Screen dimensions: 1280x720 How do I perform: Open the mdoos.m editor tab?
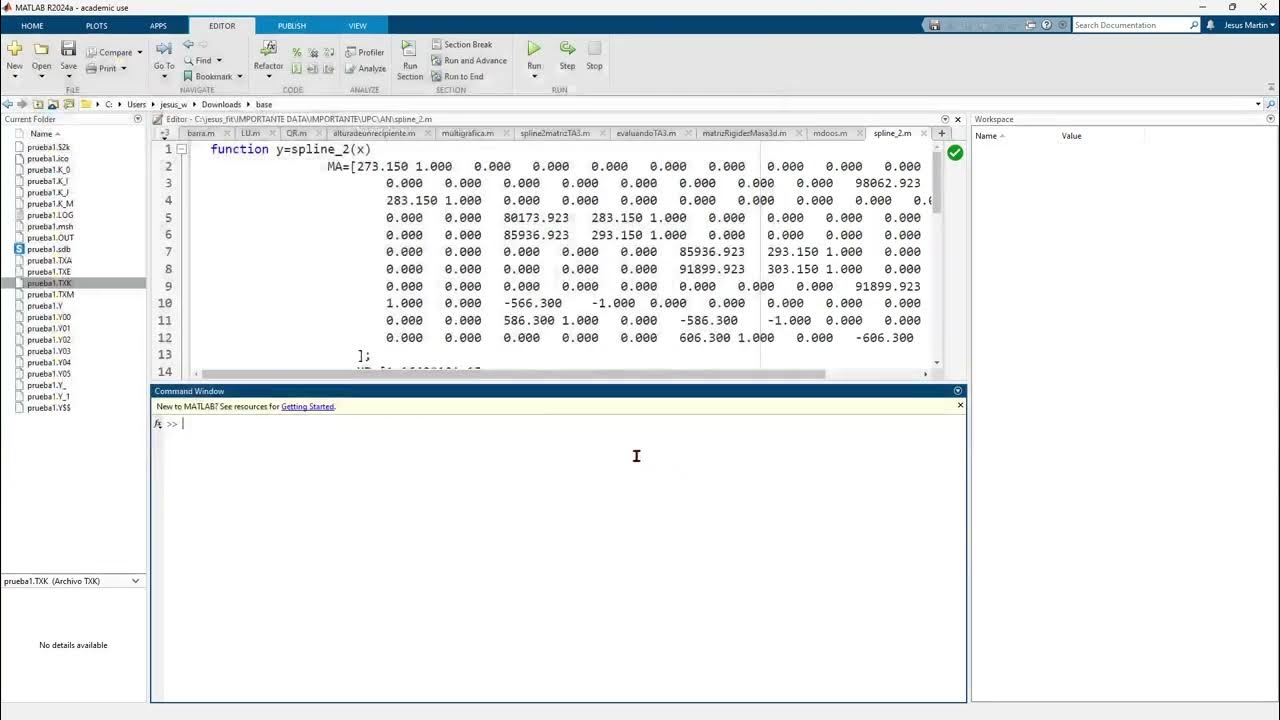coord(832,133)
